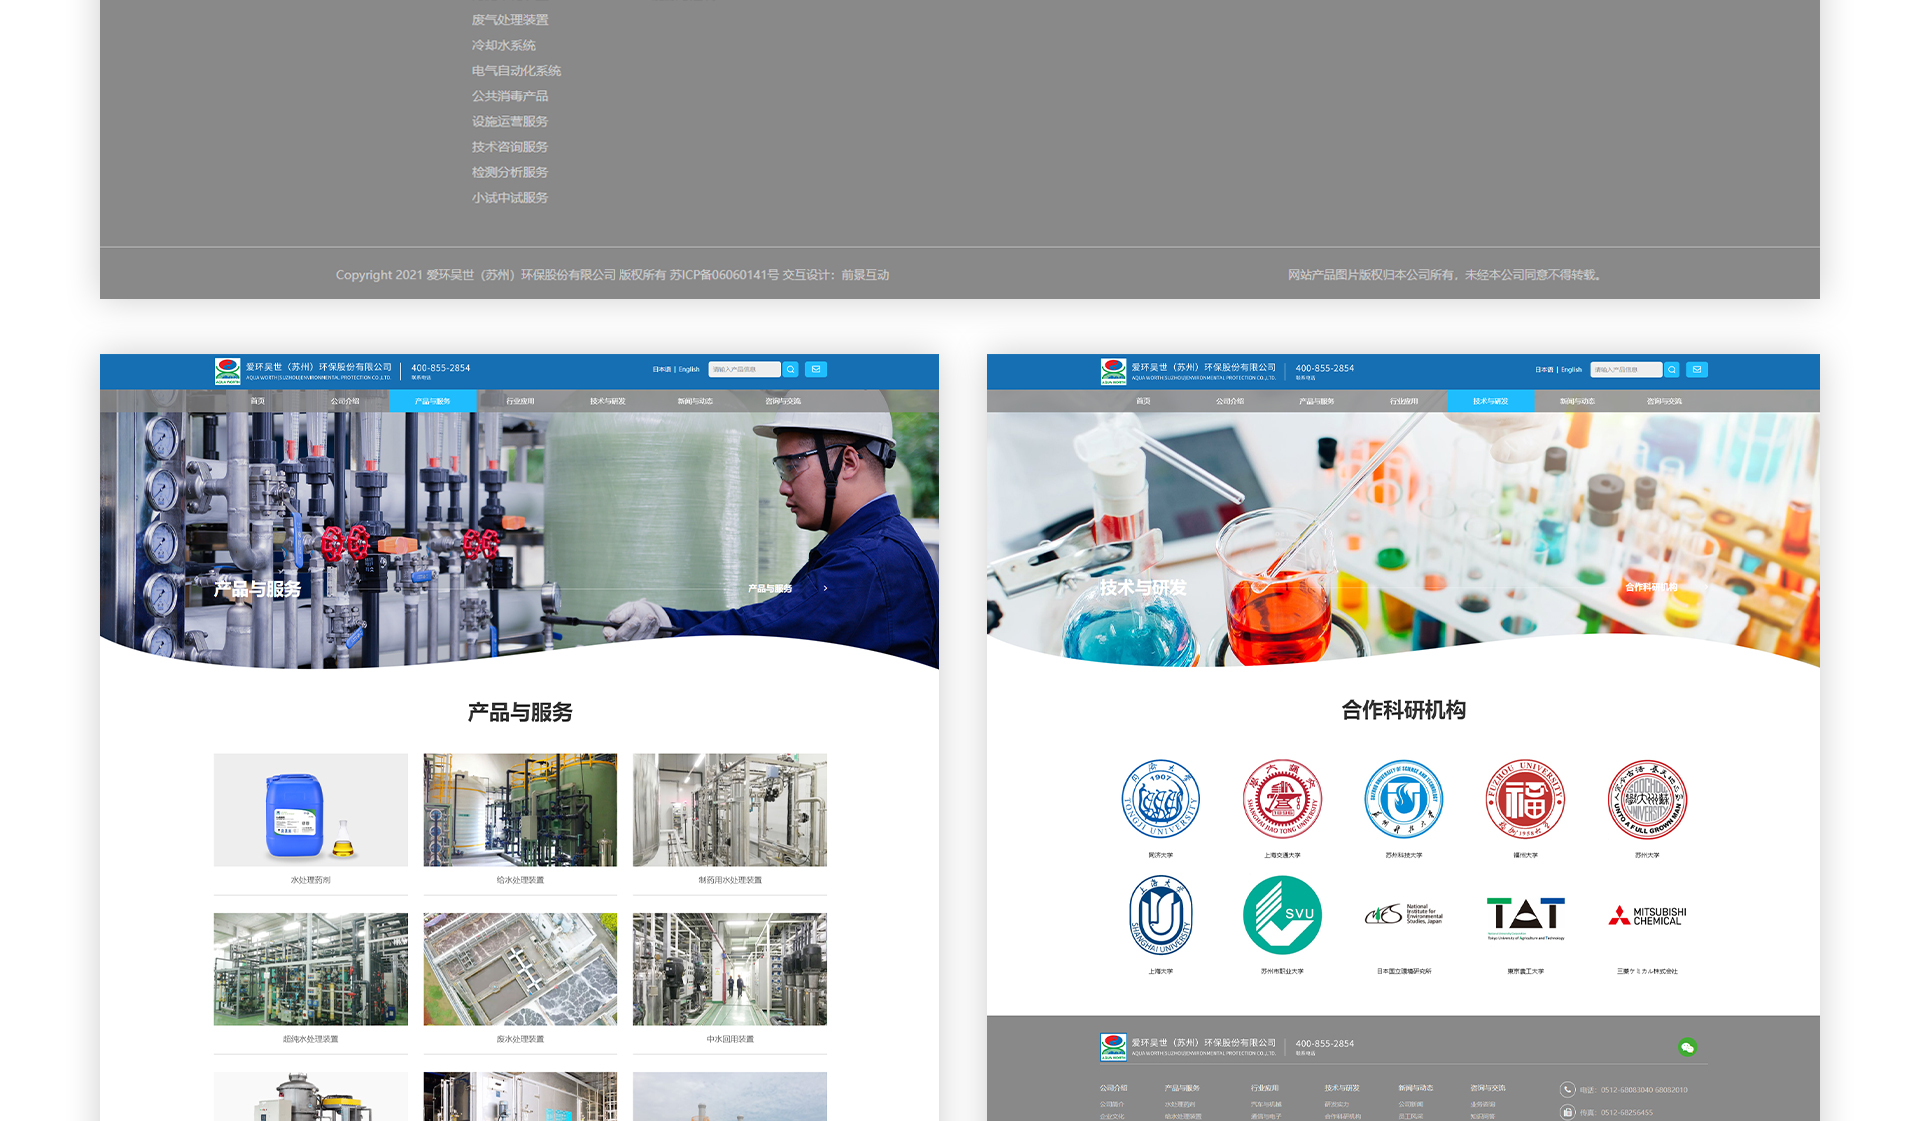Click mail icon on left Products page header
The image size is (1920, 1121).
(816, 369)
